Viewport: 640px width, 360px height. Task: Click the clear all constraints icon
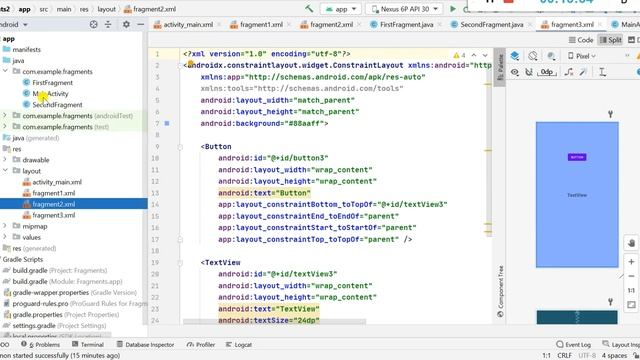click(x=569, y=72)
